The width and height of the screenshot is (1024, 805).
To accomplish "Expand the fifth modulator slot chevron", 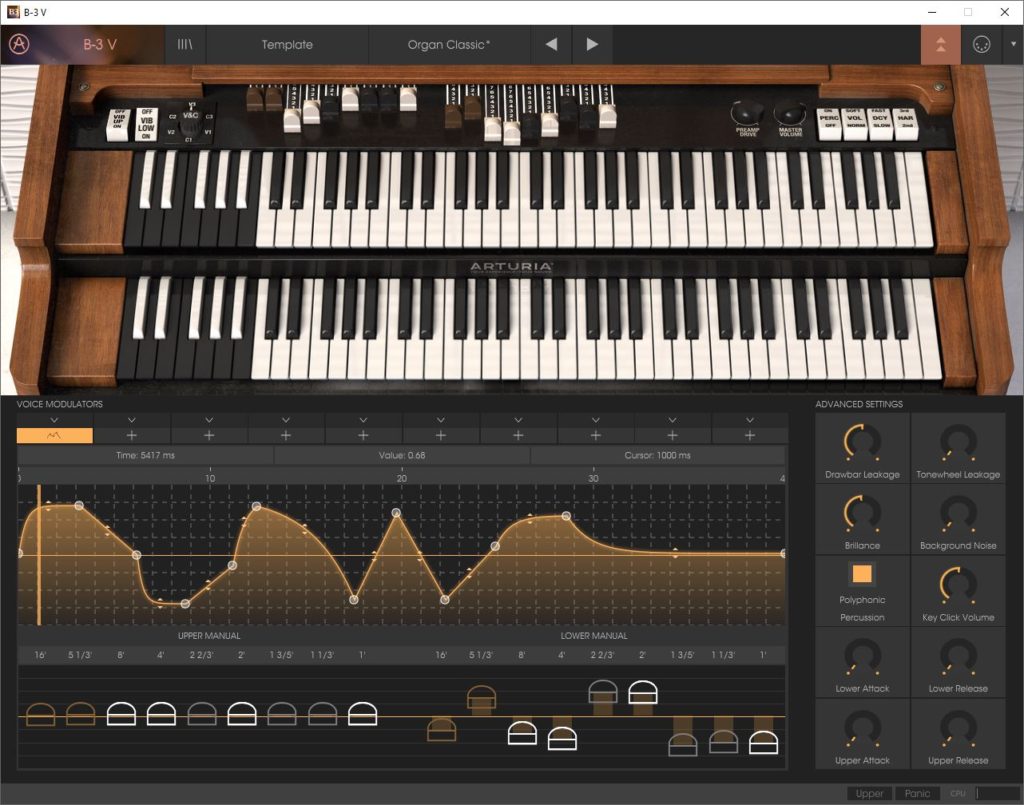I will (x=363, y=420).
